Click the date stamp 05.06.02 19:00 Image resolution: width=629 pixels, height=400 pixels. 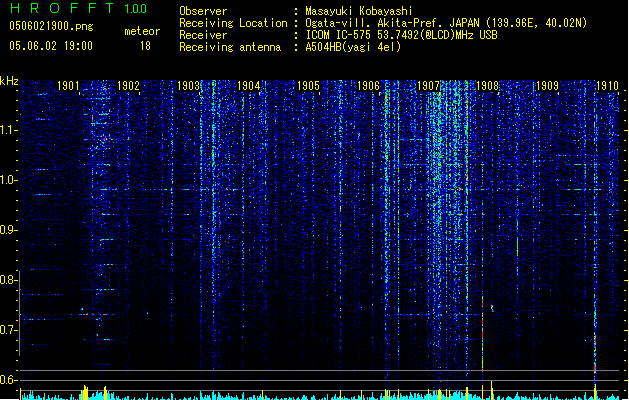click(51, 46)
